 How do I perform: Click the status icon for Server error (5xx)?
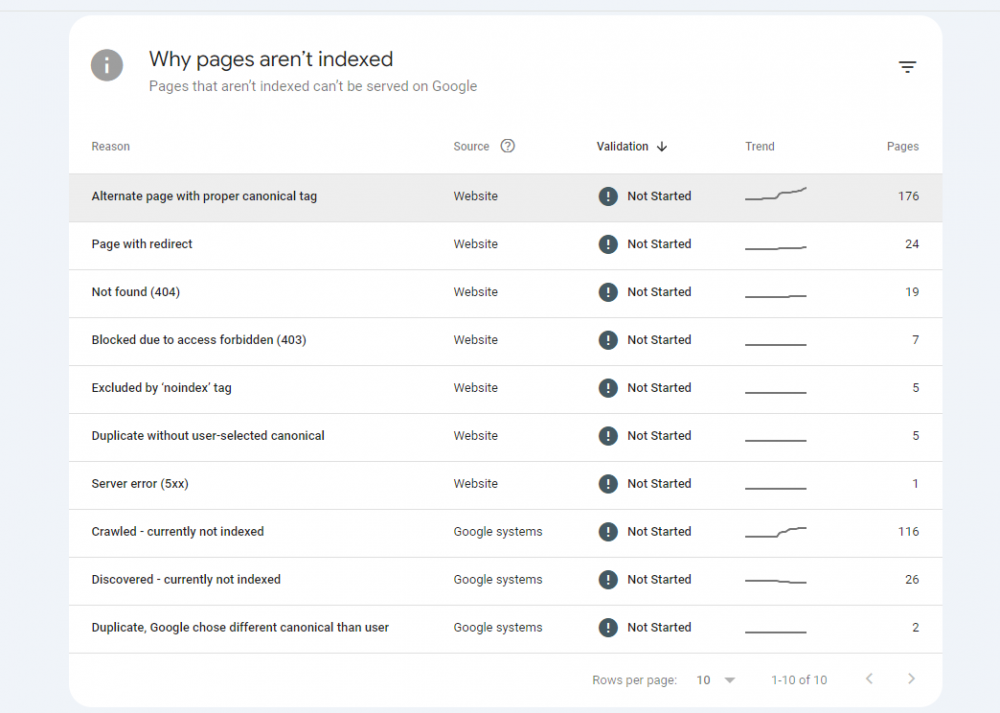coord(608,484)
